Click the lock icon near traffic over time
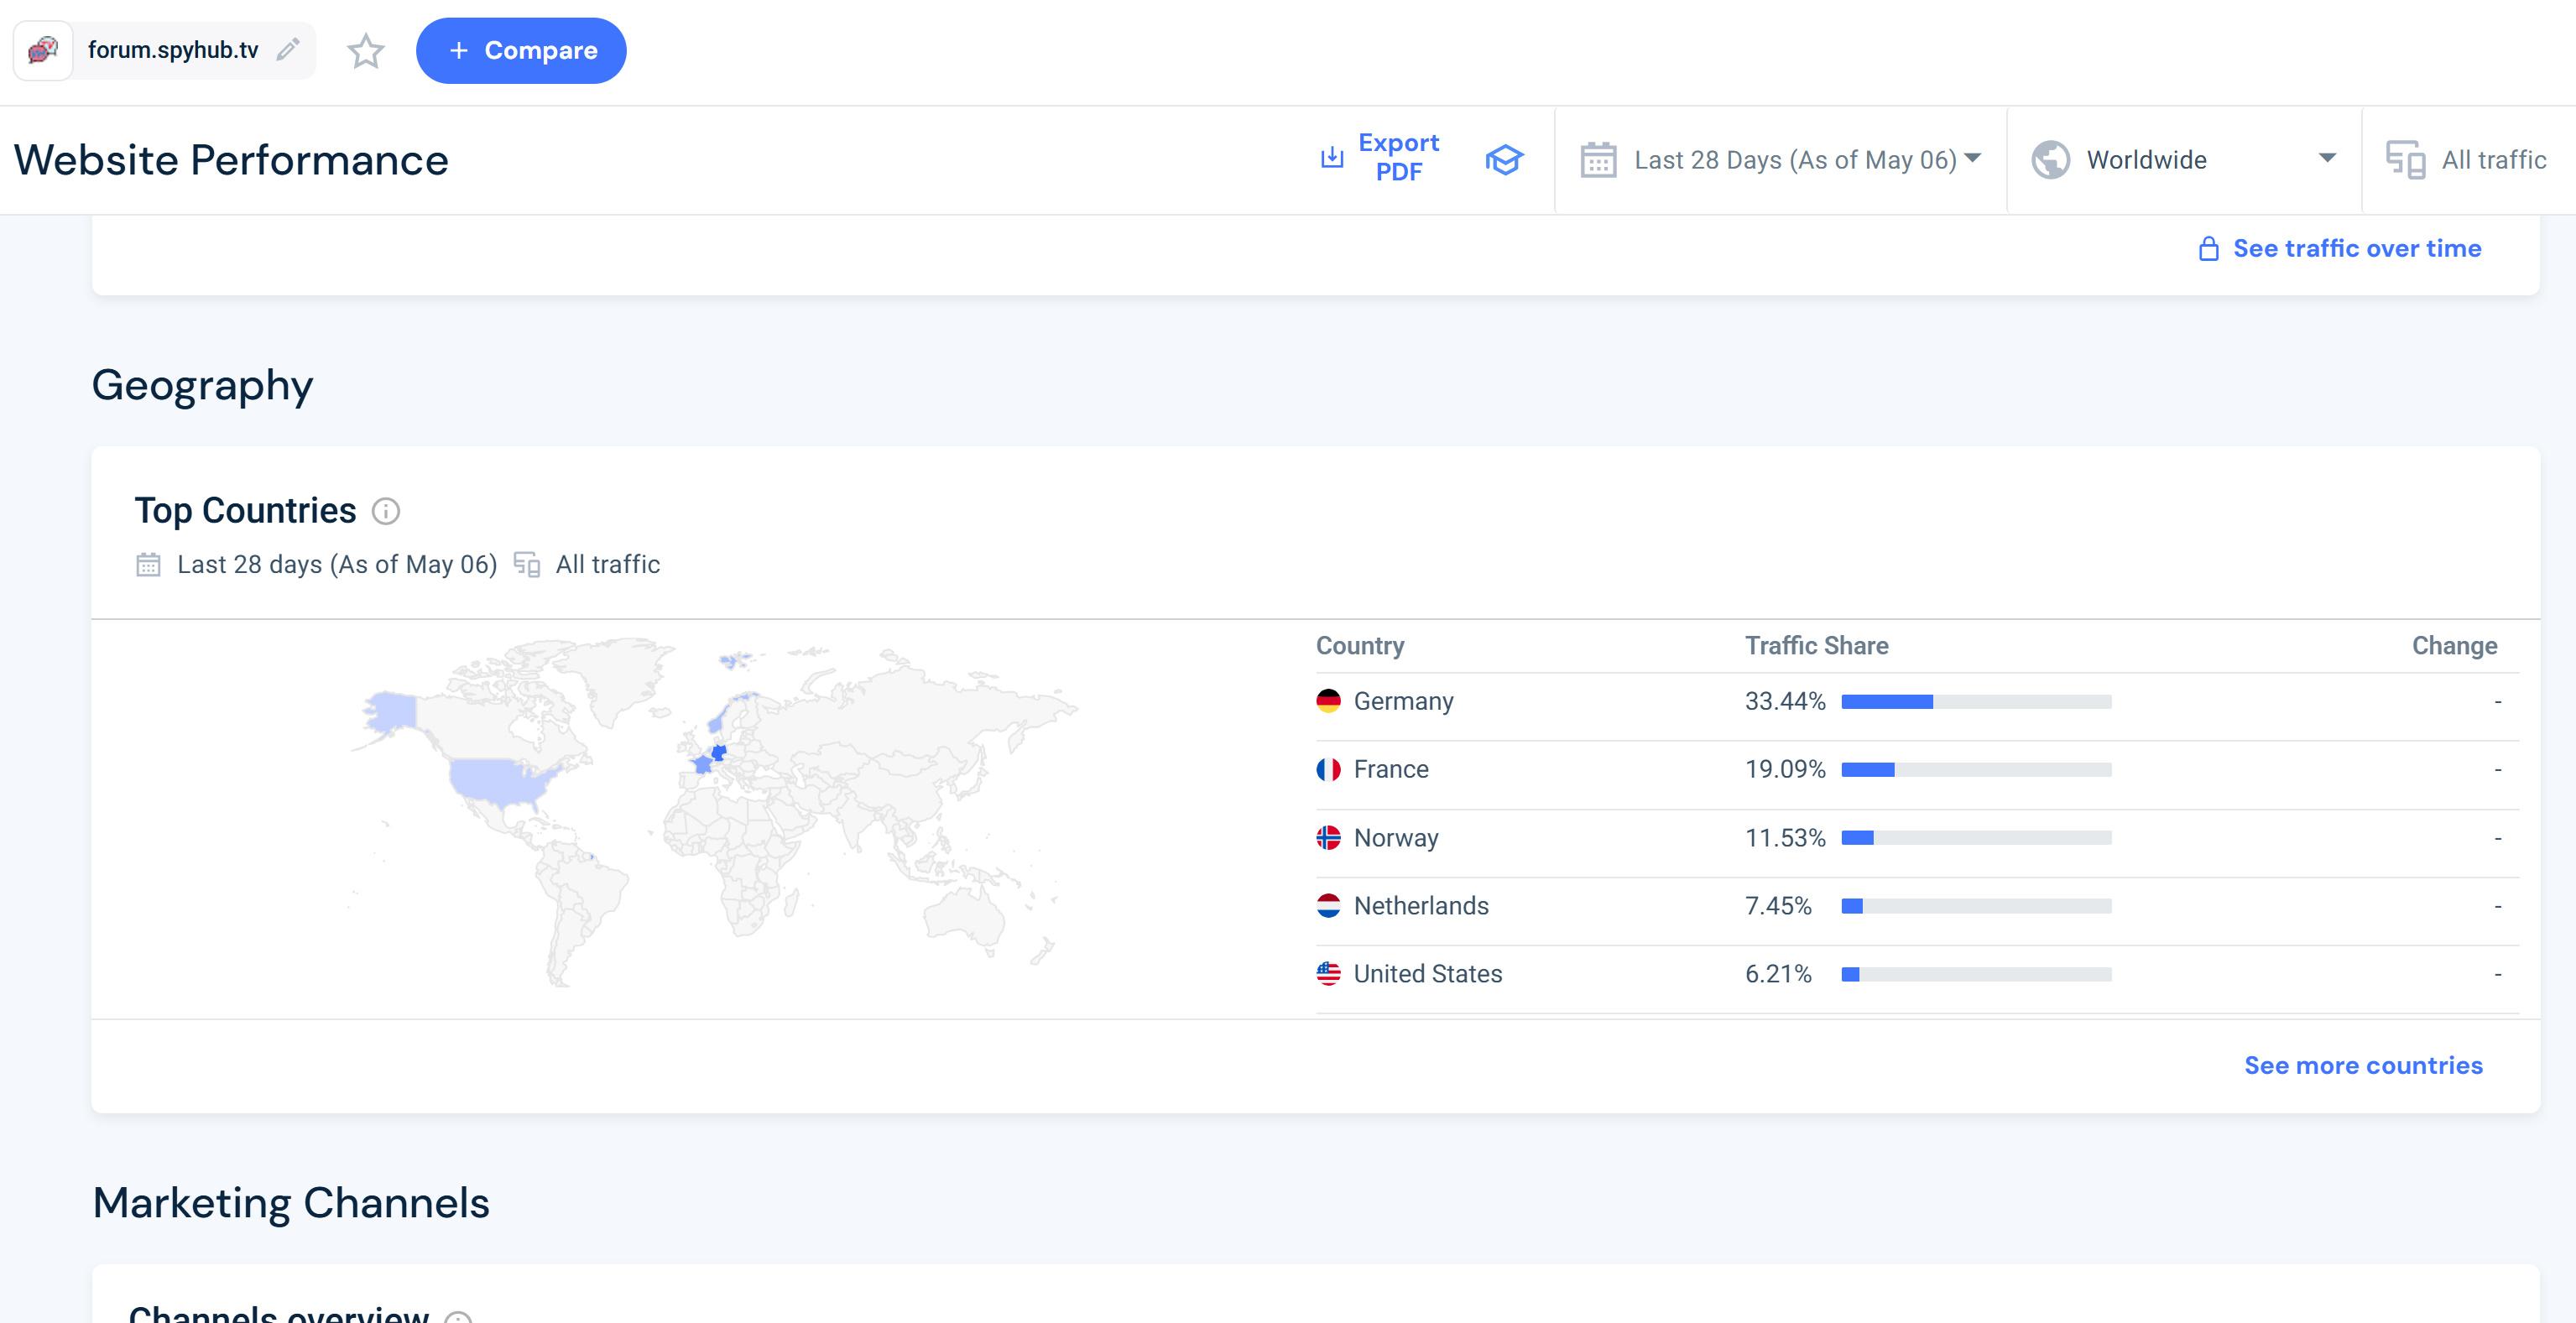The height and width of the screenshot is (1323, 2576). coord(2208,249)
